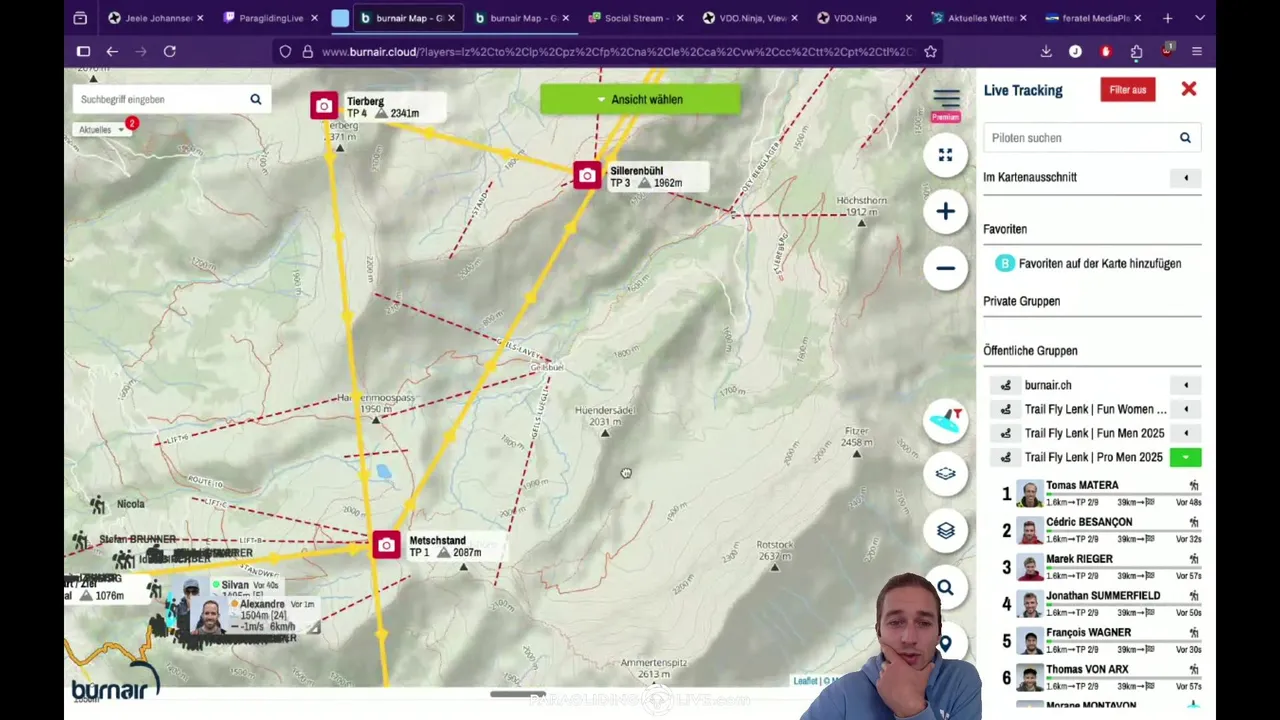1280x720 pixels.
Task: Click hiker icon on Thomas VON ARX row
Action: pos(1194,670)
